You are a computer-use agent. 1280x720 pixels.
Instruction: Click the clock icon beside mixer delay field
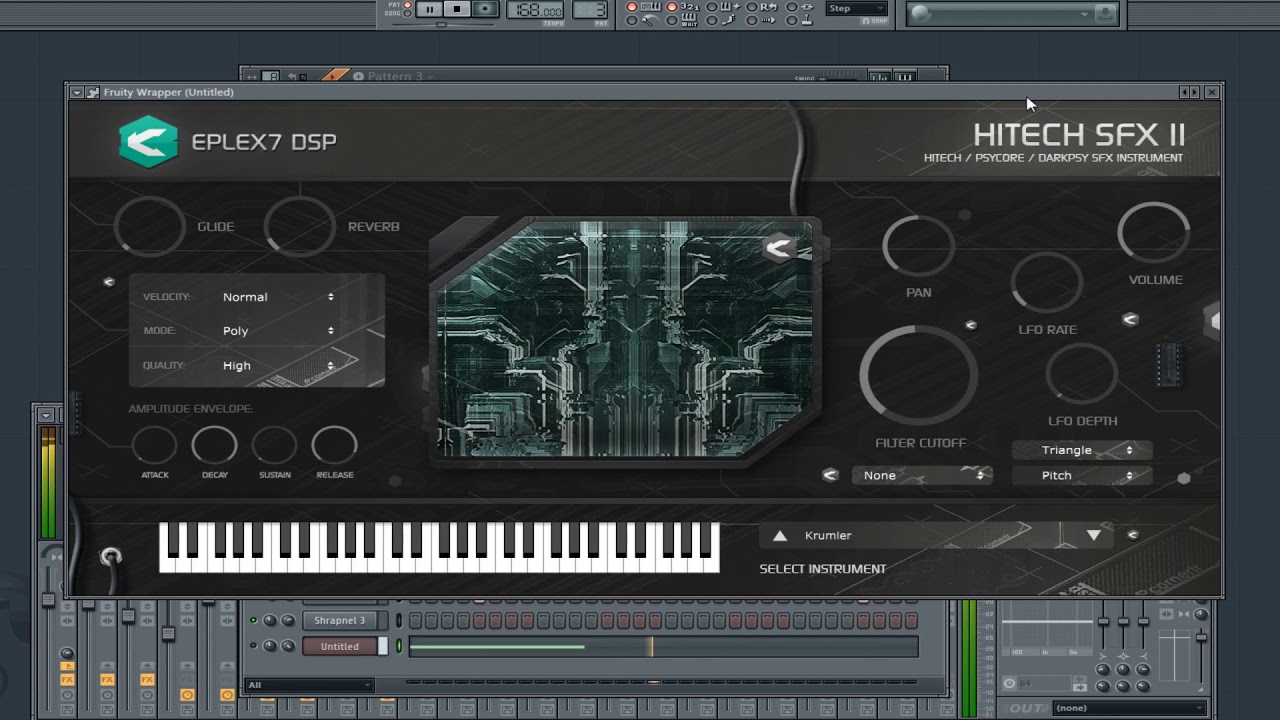(1009, 684)
